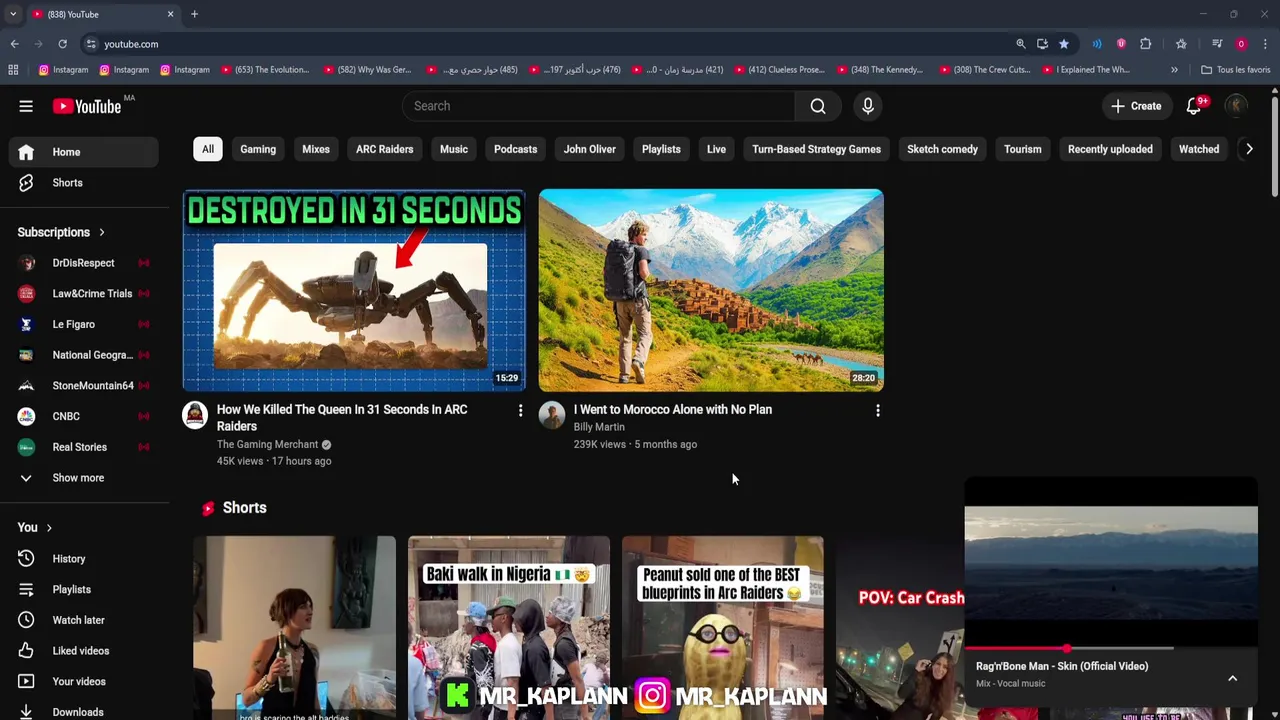The height and width of the screenshot is (720, 1280).
Task: Open the notifications bell
Action: click(x=1194, y=106)
